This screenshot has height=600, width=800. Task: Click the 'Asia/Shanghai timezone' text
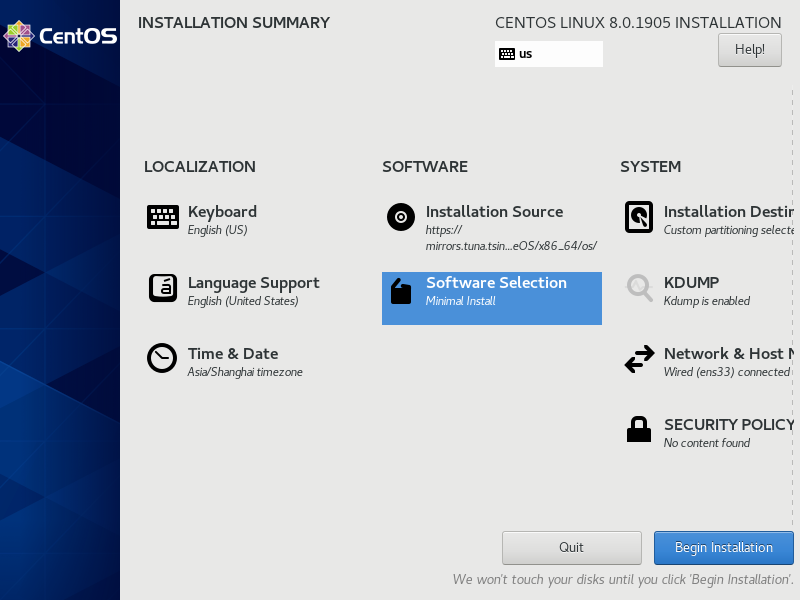tap(245, 372)
